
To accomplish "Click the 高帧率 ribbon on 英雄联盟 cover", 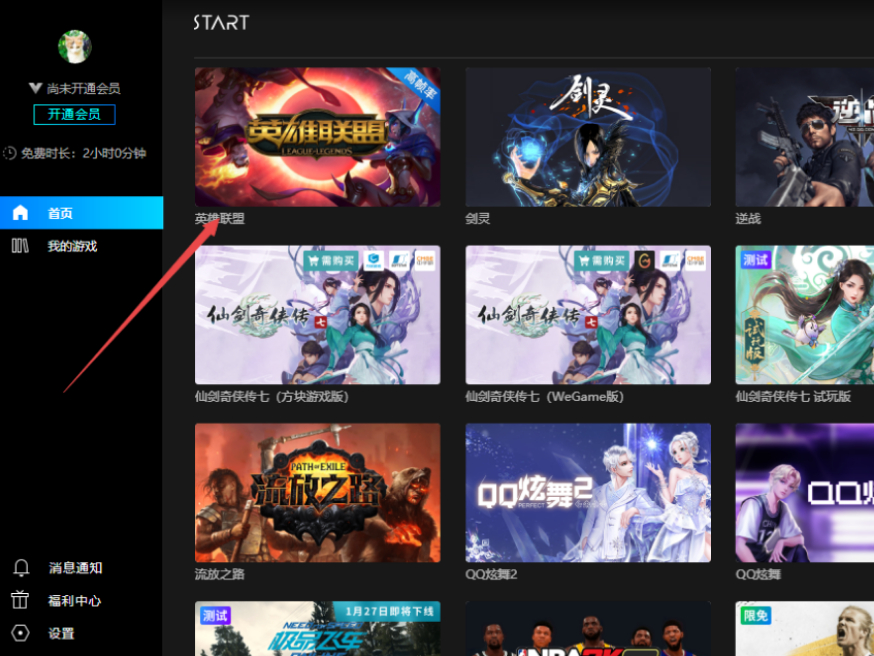I will click(x=419, y=85).
